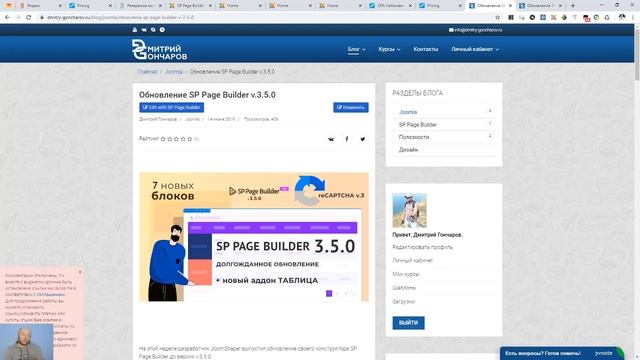
Task: Open the Есть вопросы chat widget
Action: click(x=562, y=353)
